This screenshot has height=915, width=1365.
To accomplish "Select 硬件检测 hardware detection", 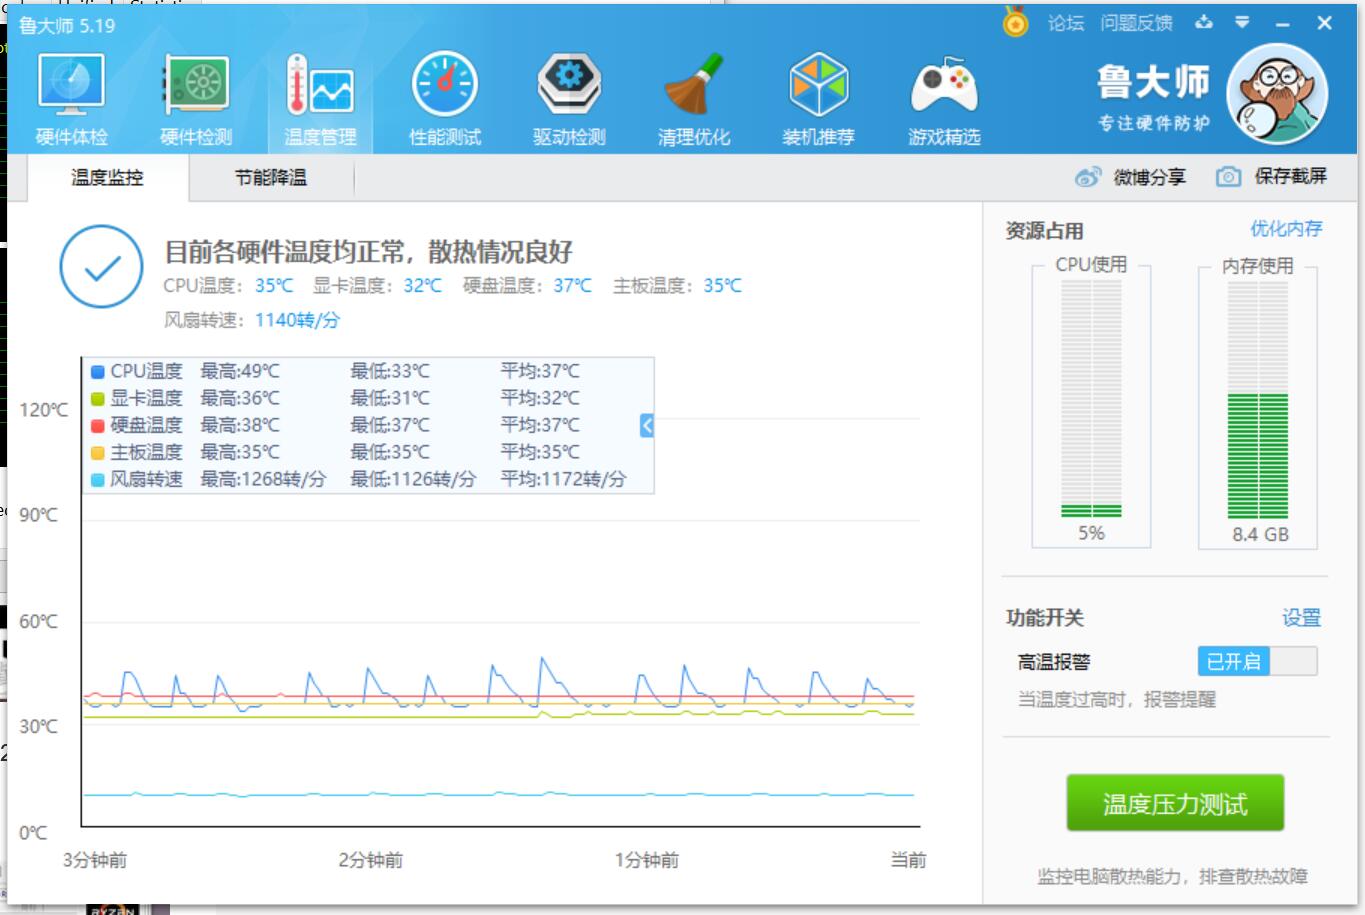I will coord(194,95).
